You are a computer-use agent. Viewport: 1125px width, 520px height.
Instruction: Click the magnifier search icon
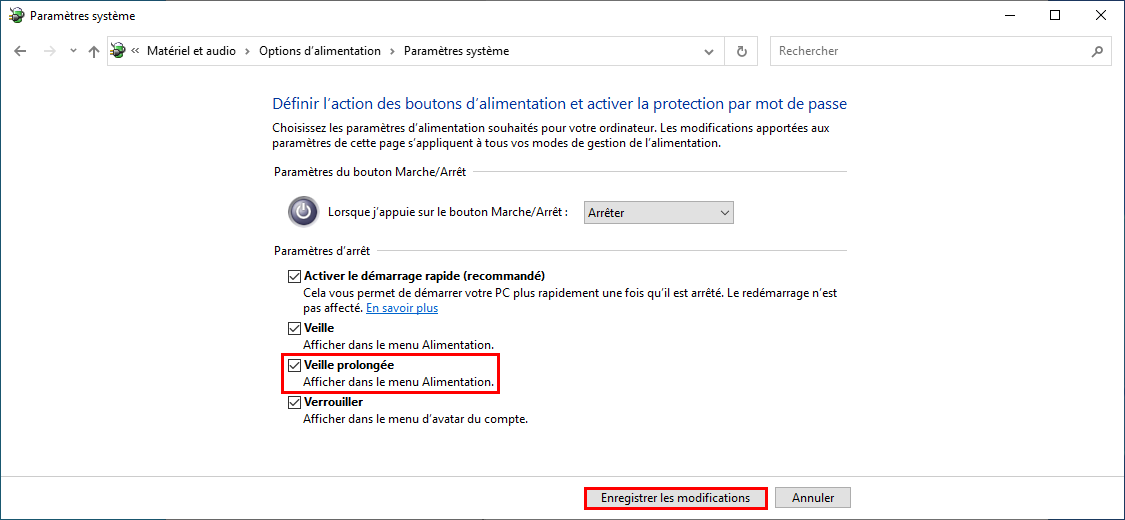(1096, 52)
